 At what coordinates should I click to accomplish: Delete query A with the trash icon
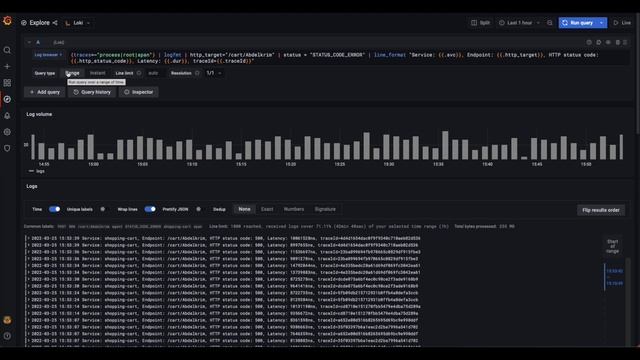tap(618, 42)
